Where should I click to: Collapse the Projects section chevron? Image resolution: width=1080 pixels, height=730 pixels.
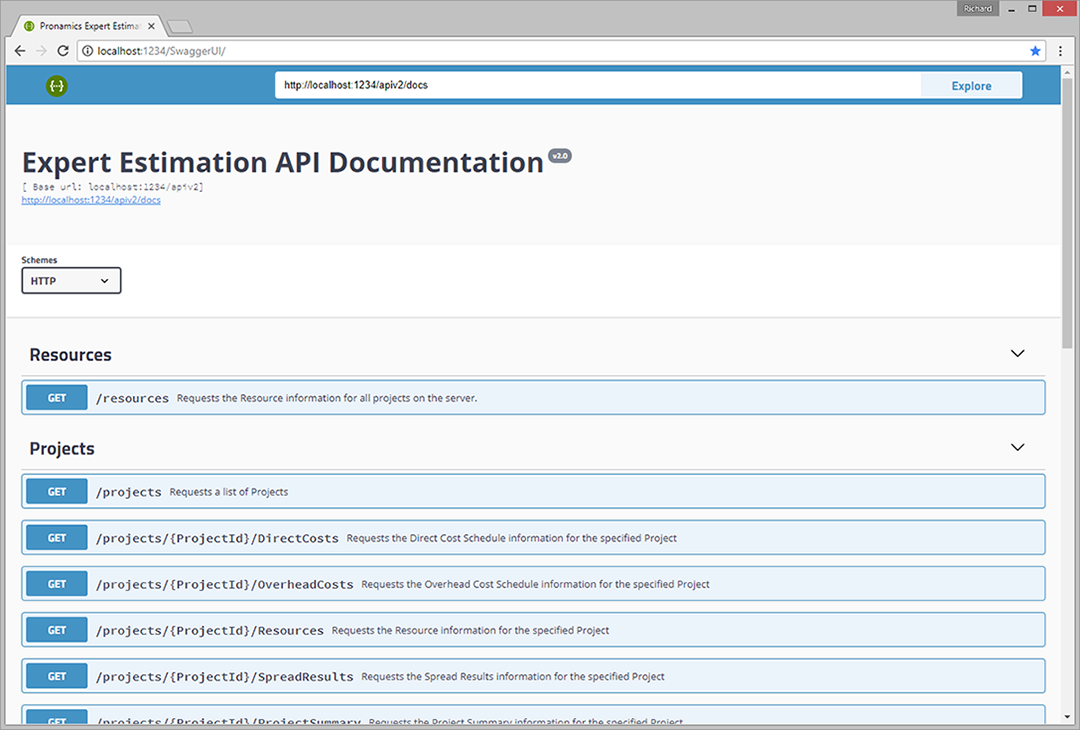point(1017,448)
